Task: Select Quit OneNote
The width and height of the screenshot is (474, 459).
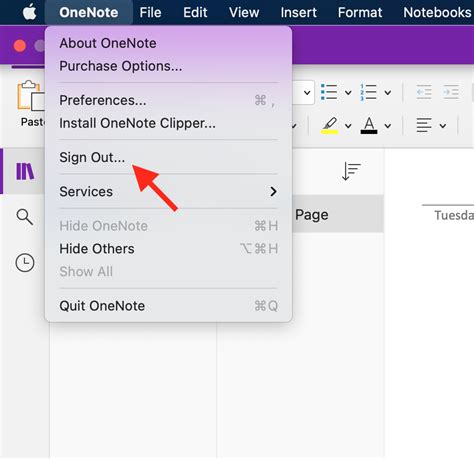Action: (x=168, y=306)
